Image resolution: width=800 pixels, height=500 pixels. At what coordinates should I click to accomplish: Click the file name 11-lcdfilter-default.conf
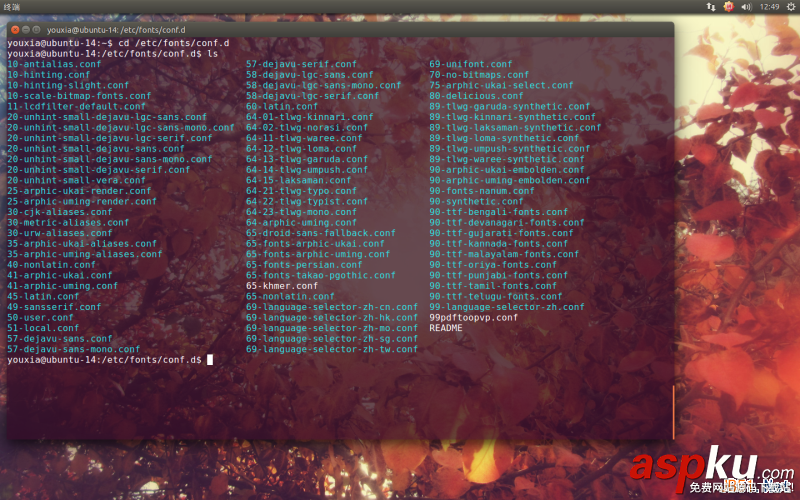[x=77, y=107]
